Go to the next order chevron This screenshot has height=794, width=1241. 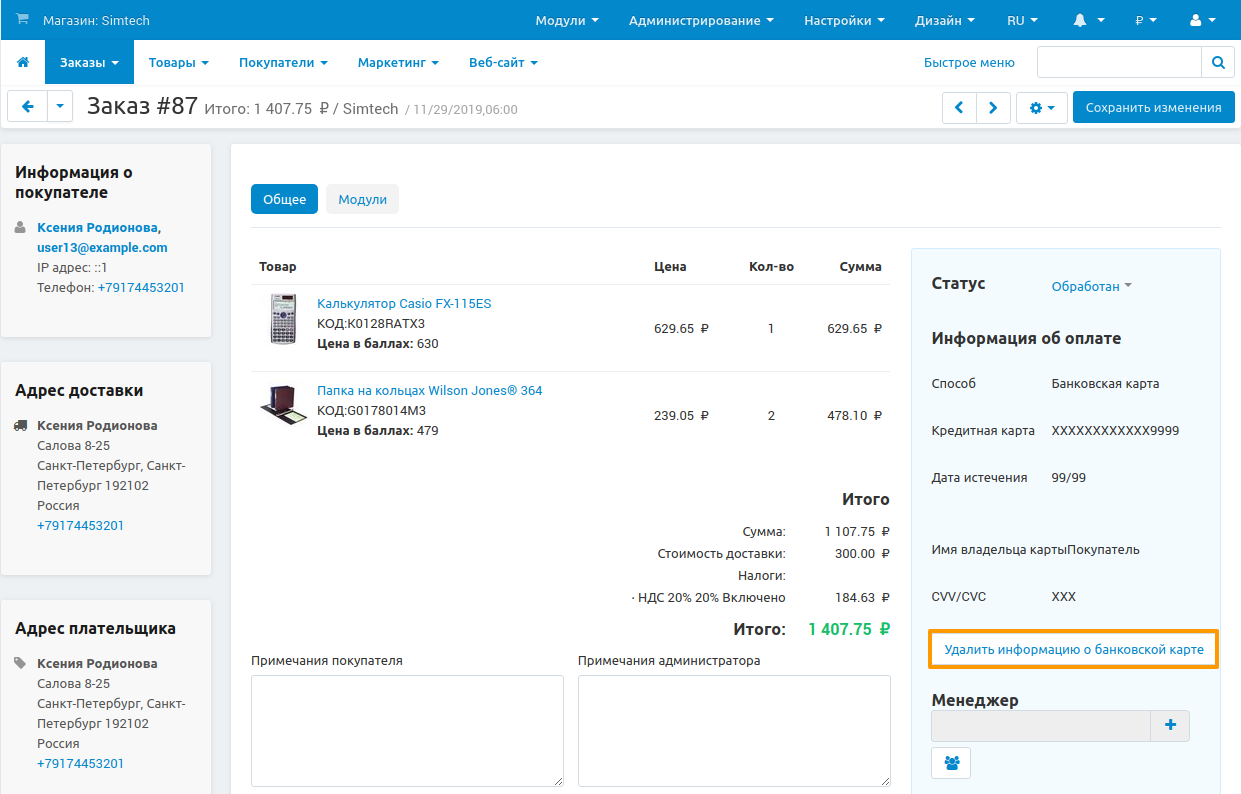992,108
